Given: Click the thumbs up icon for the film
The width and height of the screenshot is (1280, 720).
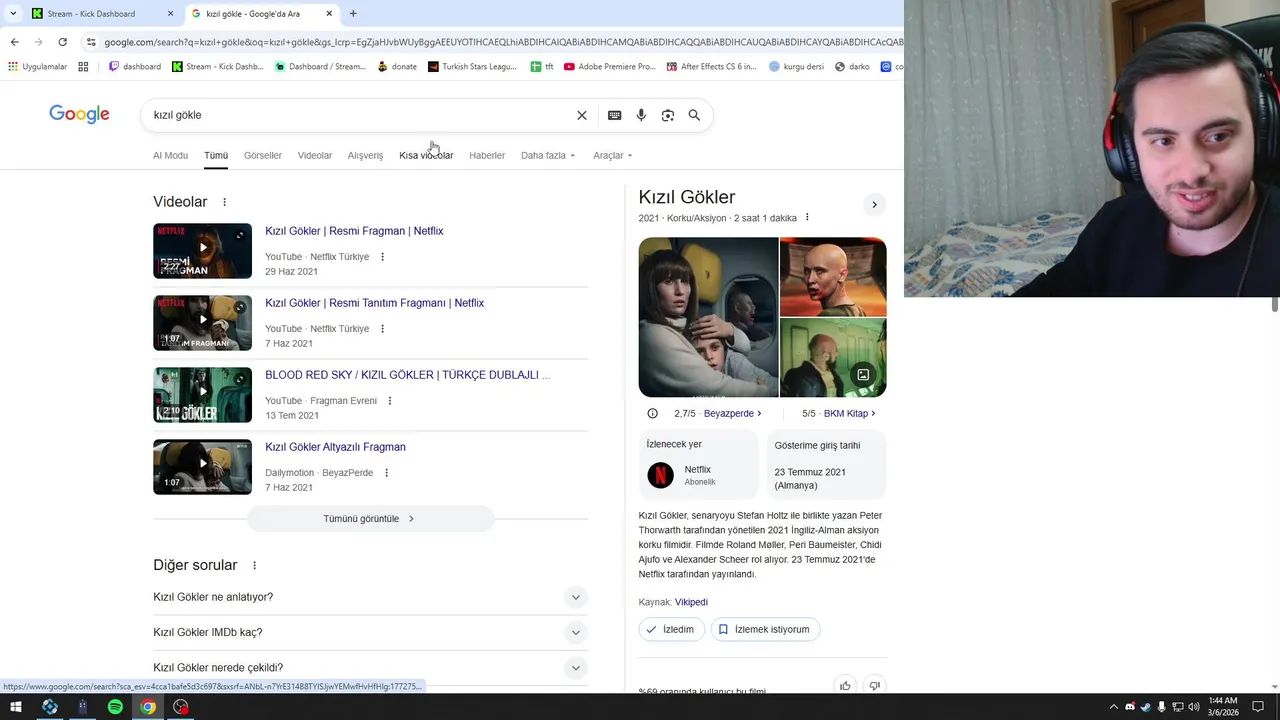Looking at the screenshot, I should tap(845, 686).
